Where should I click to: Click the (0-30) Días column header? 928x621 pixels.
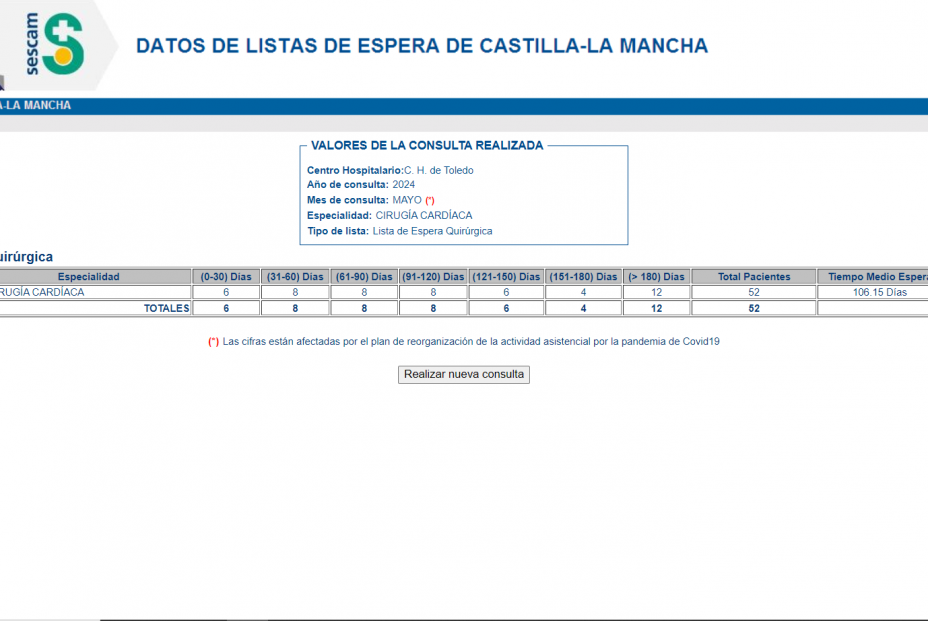[227, 276]
